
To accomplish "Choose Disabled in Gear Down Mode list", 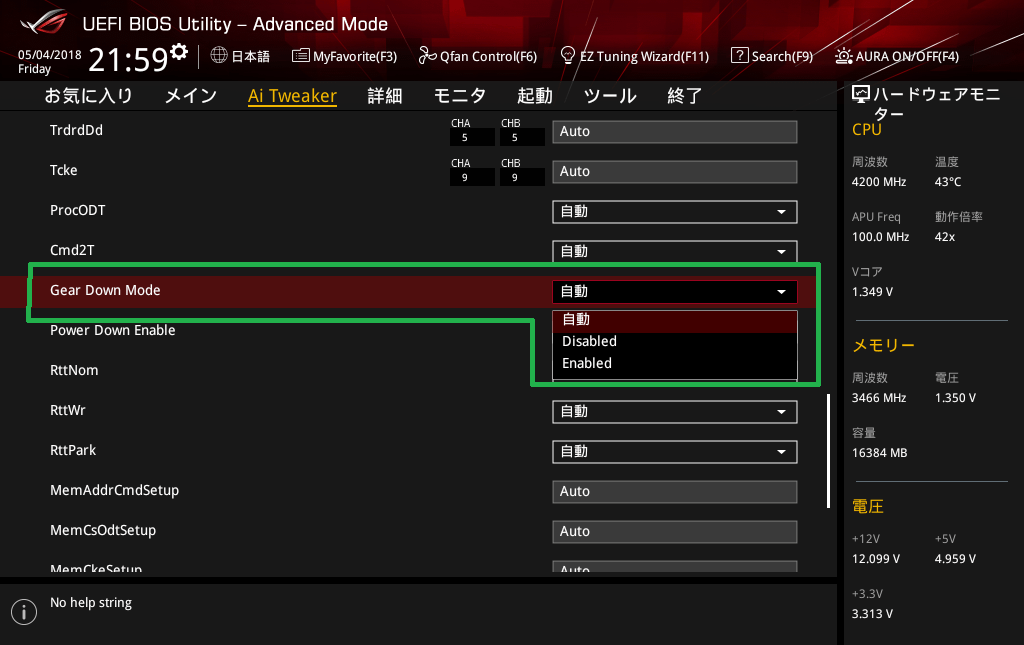I will tap(675, 341).
